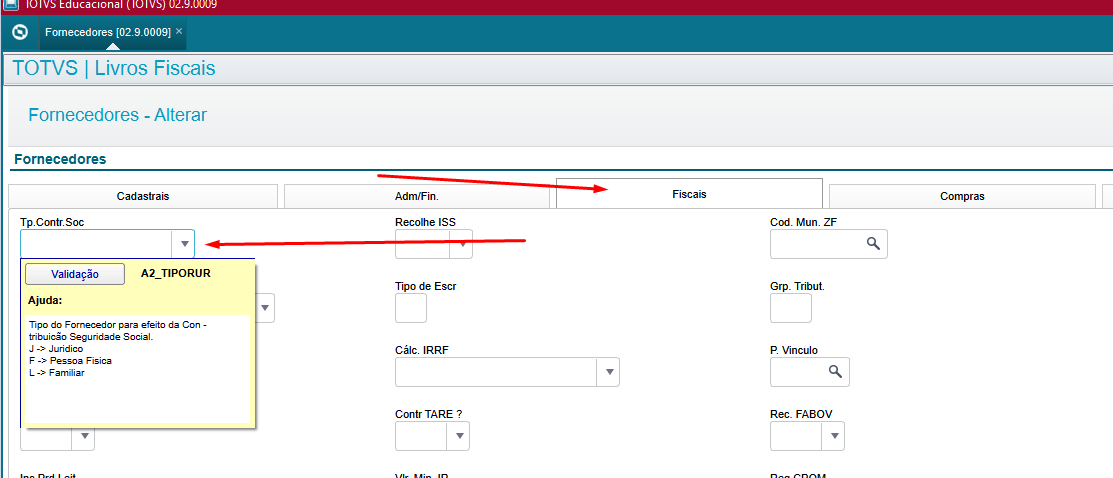Click the P. Vinculo search magnifier

click(x=835, y=372)
